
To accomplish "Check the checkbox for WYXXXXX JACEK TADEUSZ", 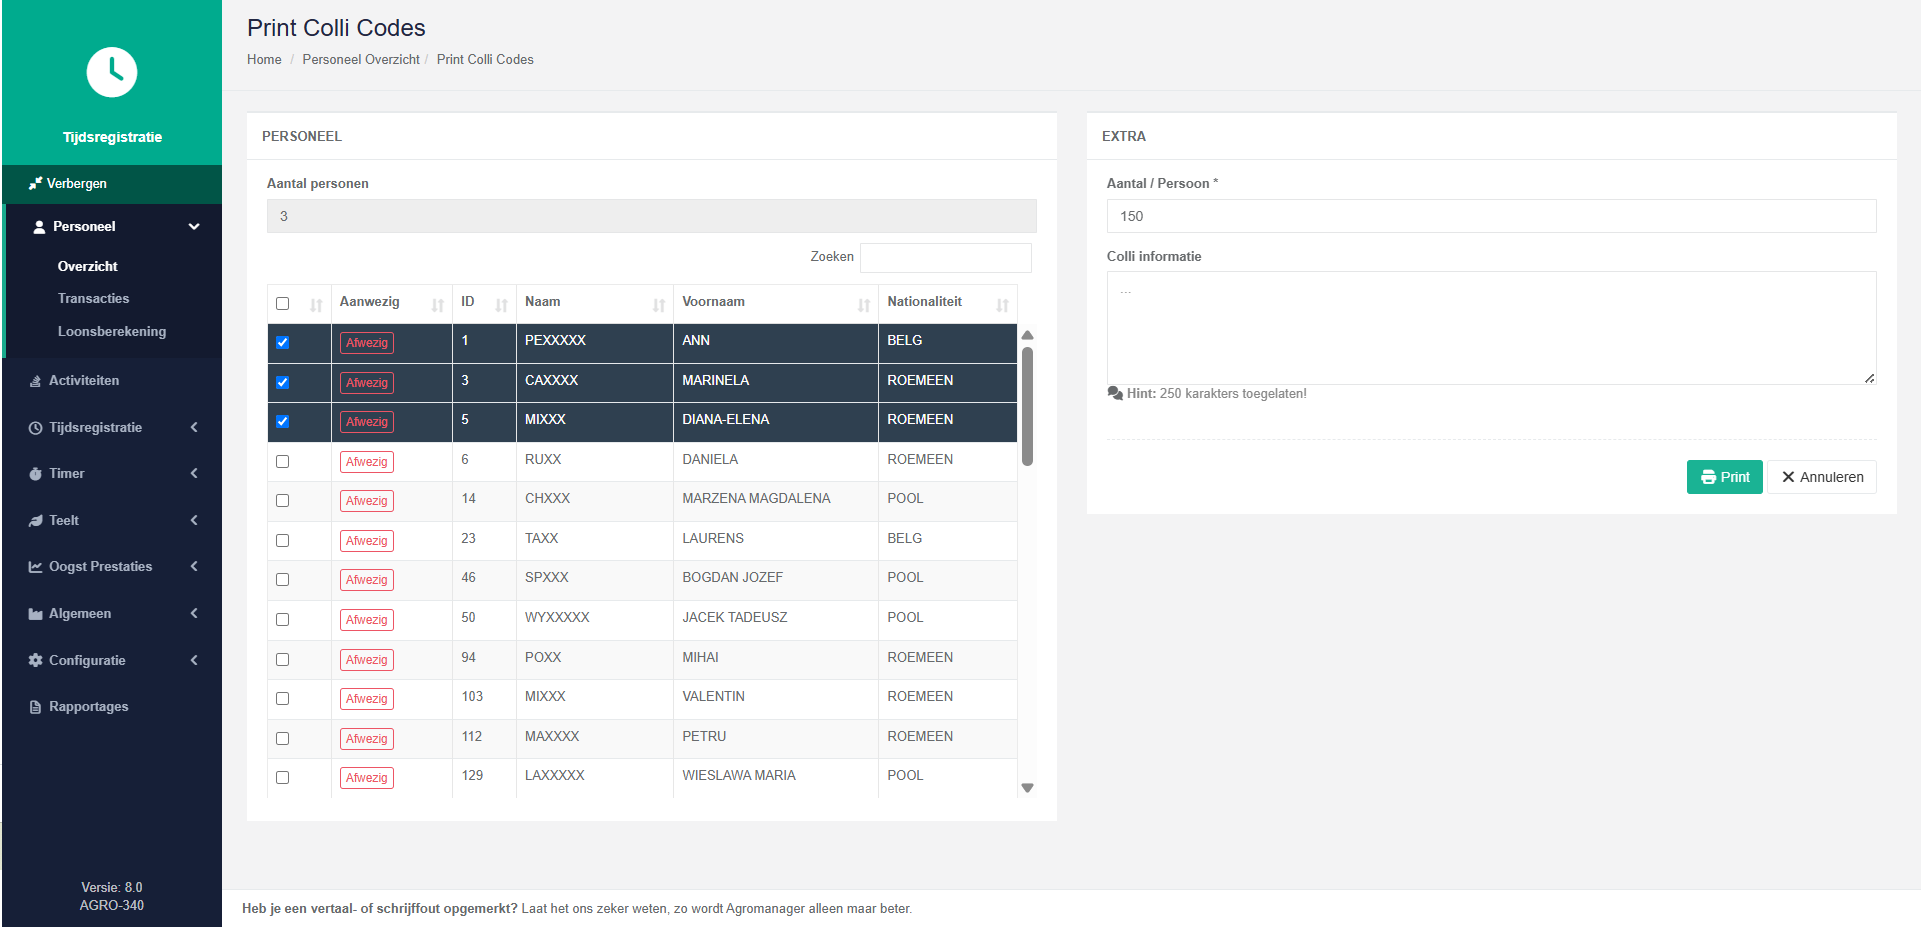I will click(x=283, y=620).
